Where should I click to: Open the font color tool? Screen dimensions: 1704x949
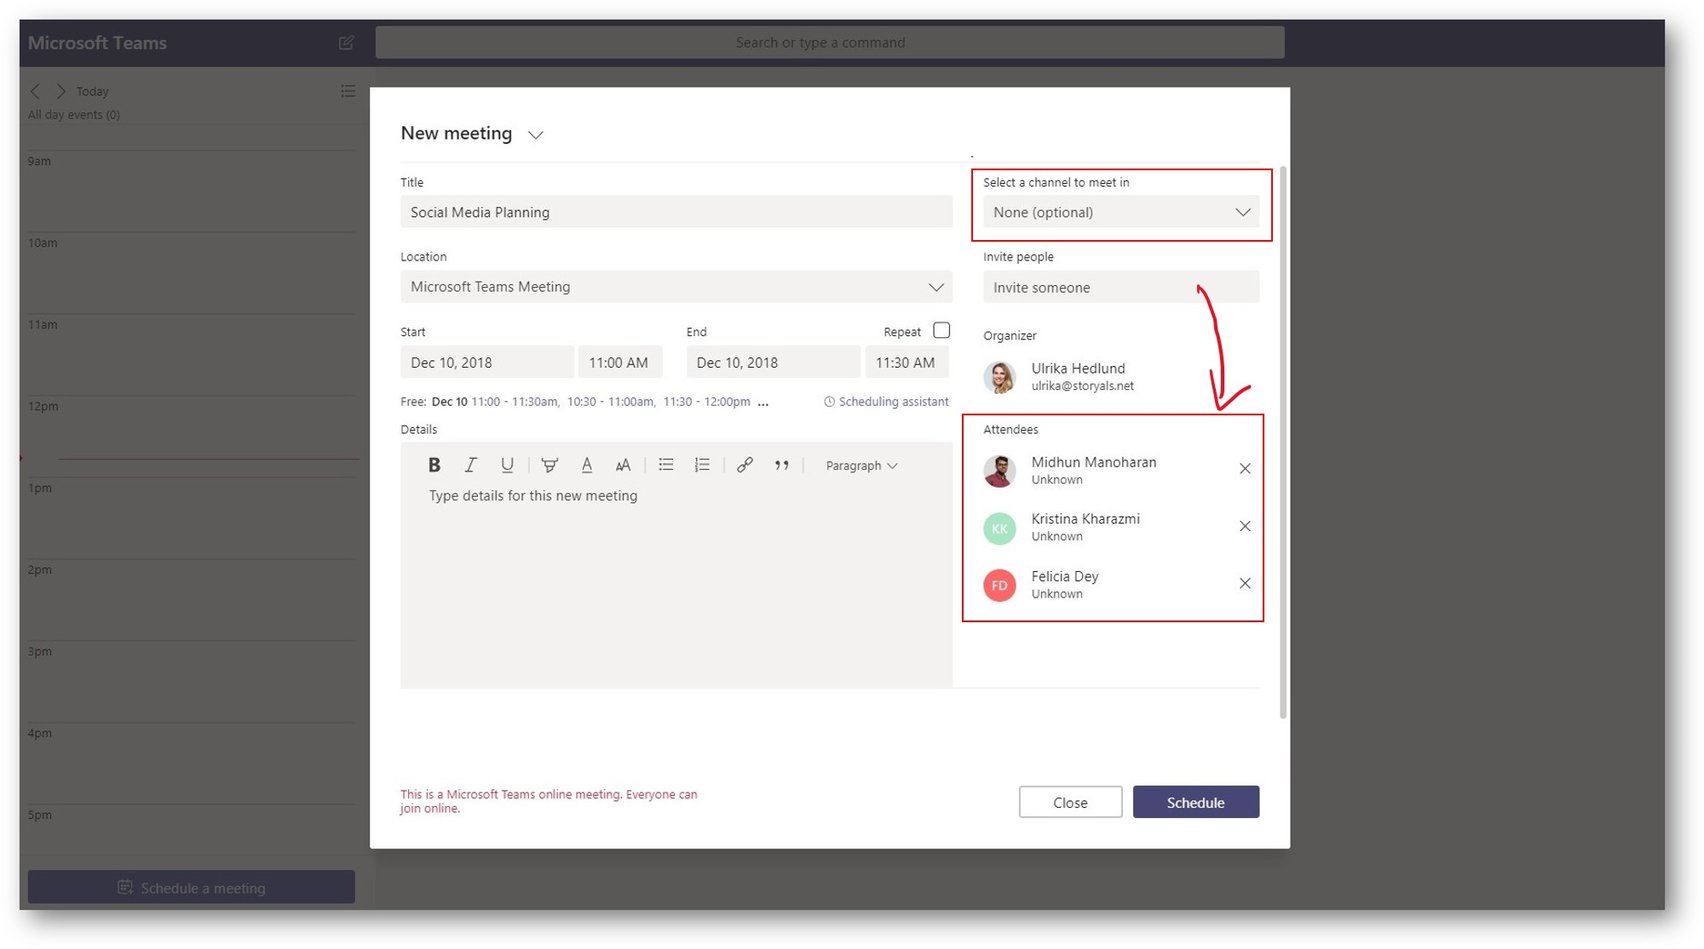click(x=587, y=465)
